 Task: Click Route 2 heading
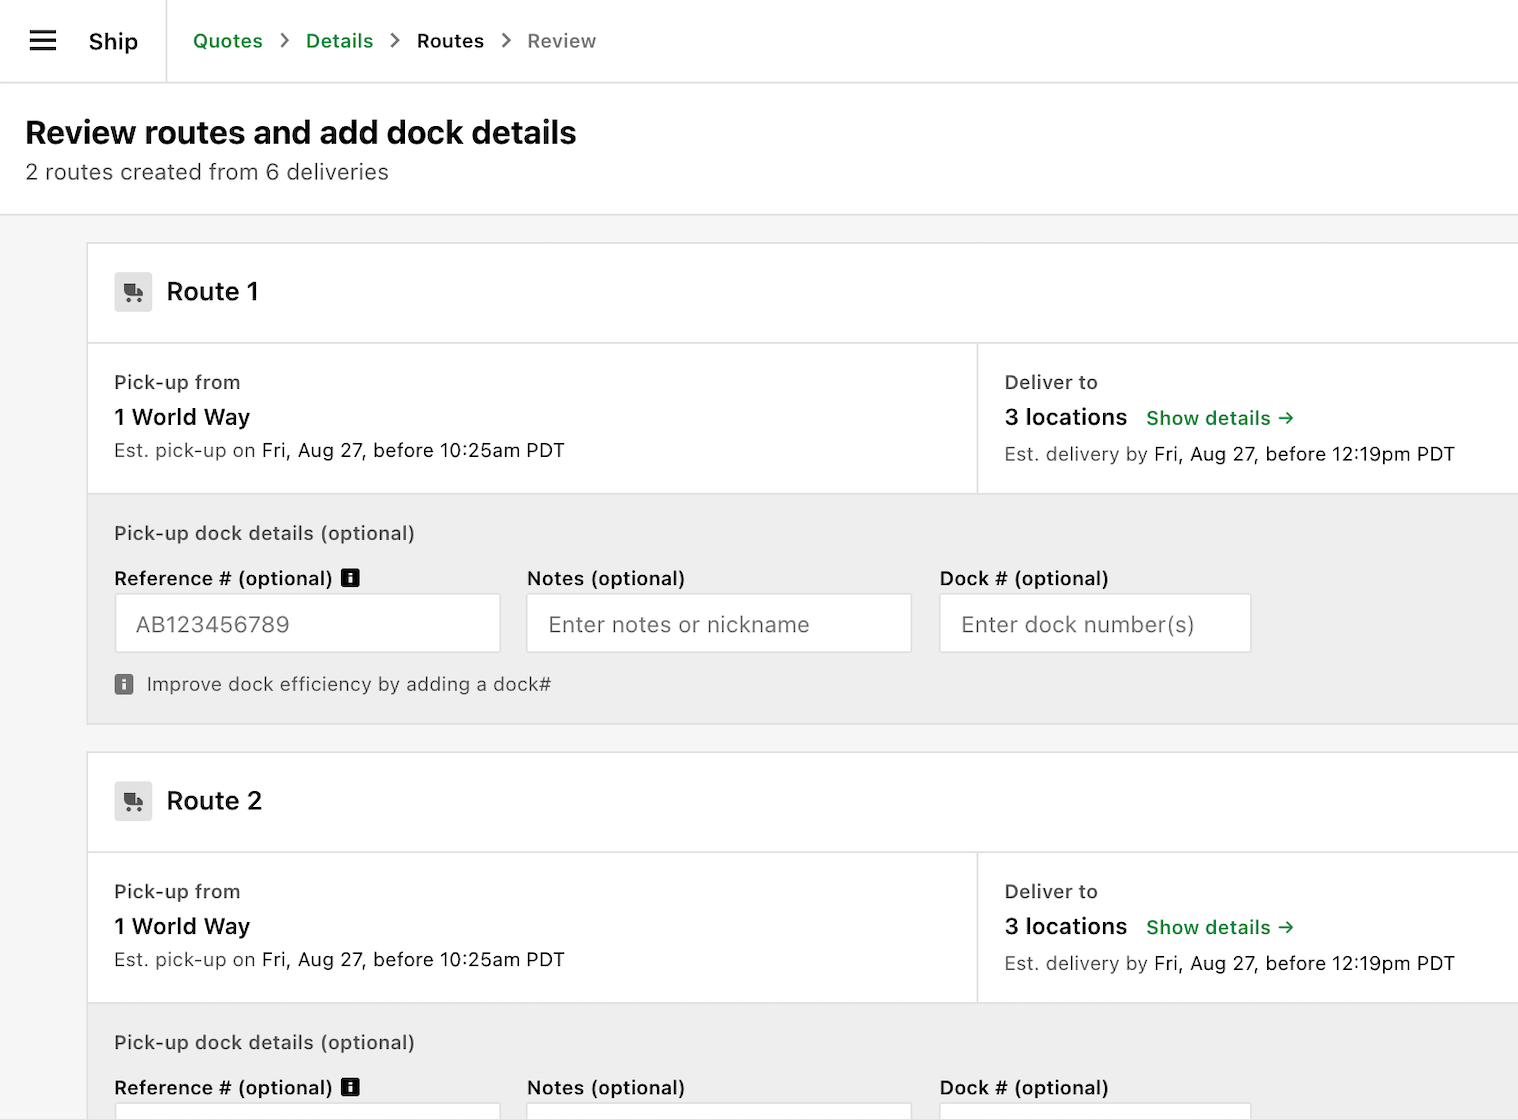214,801
